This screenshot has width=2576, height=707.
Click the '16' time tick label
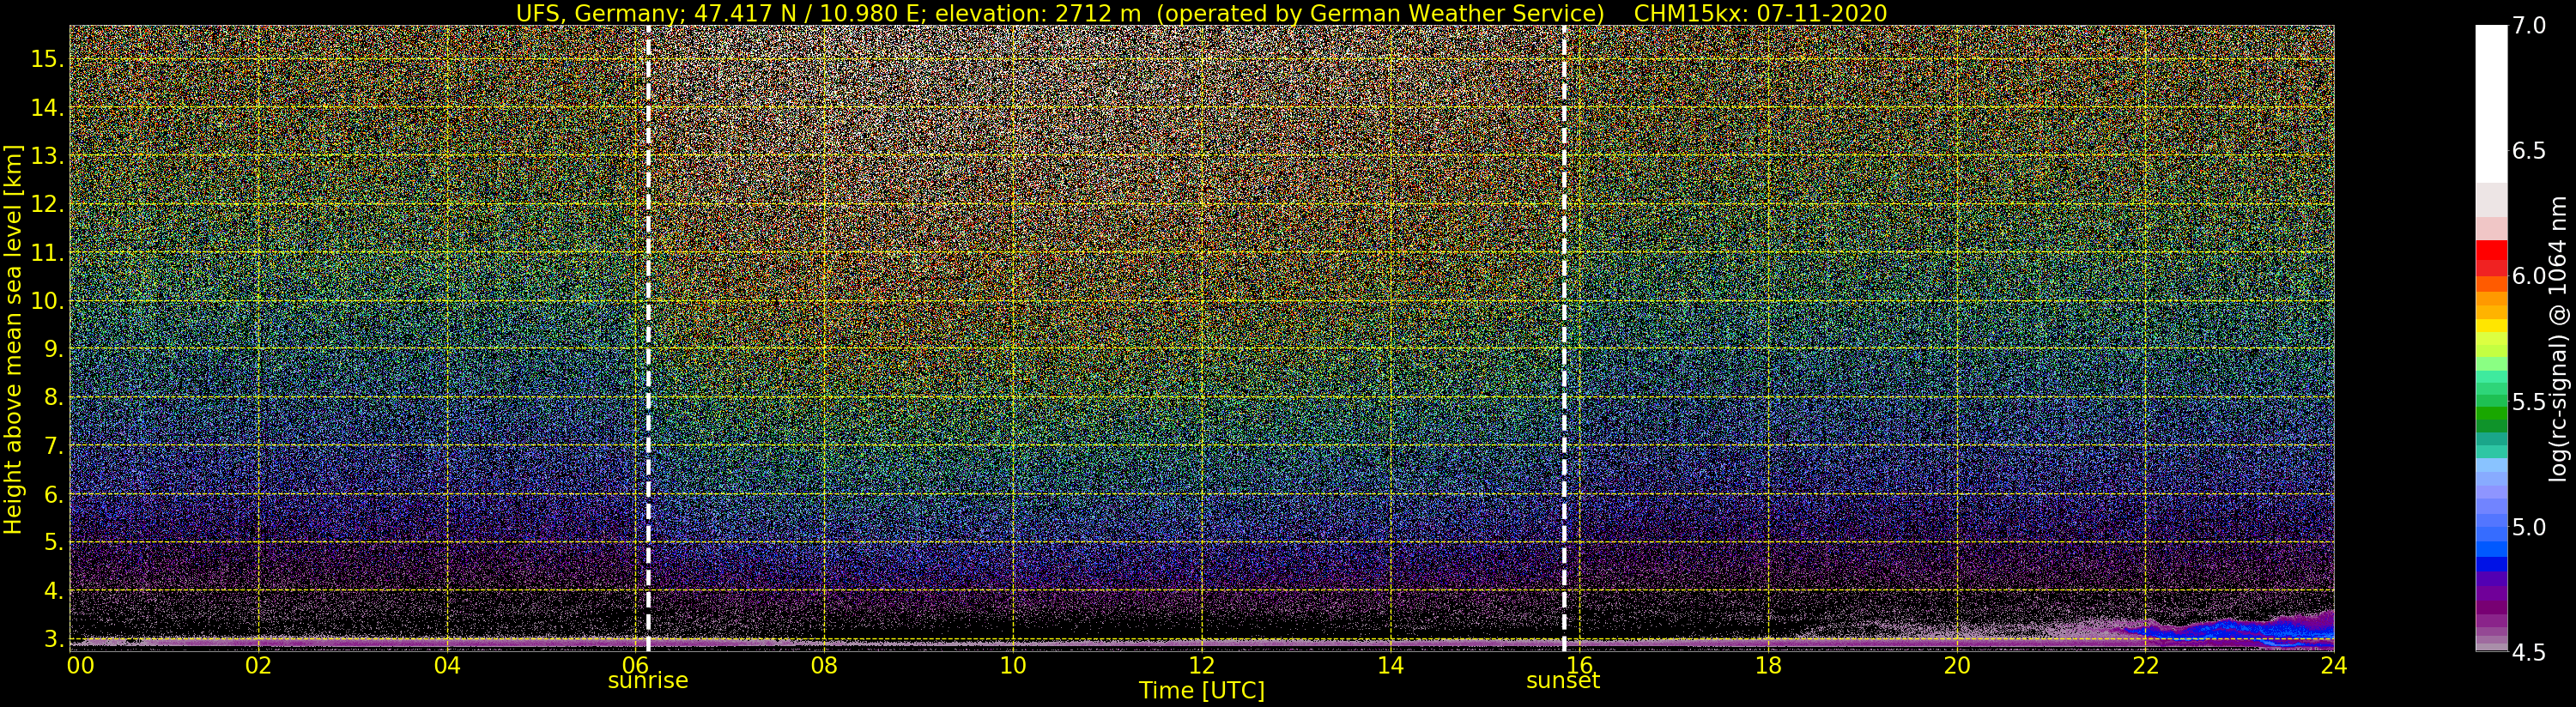1579,665
